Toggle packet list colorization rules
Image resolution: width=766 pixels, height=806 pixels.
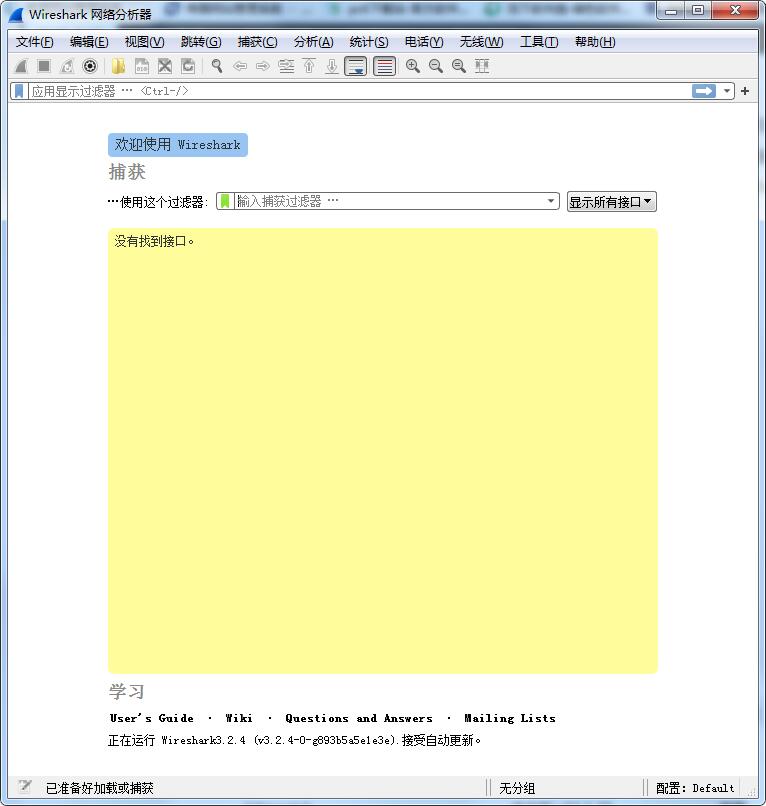tap(385, 66)
